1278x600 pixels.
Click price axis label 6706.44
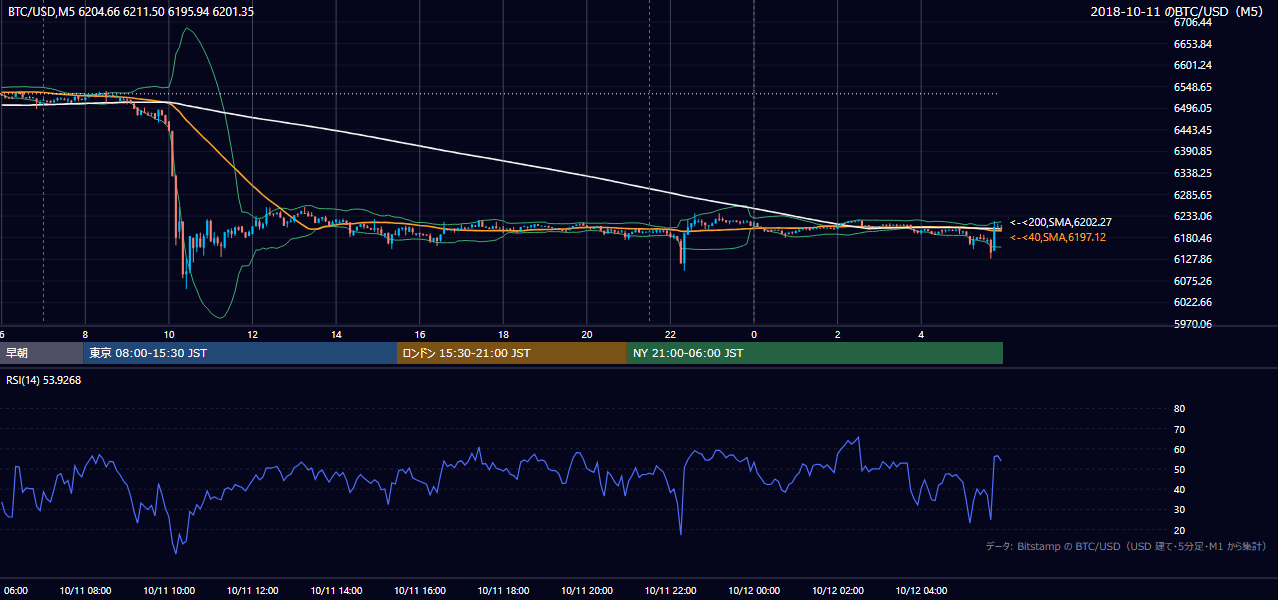(1193, 22)
